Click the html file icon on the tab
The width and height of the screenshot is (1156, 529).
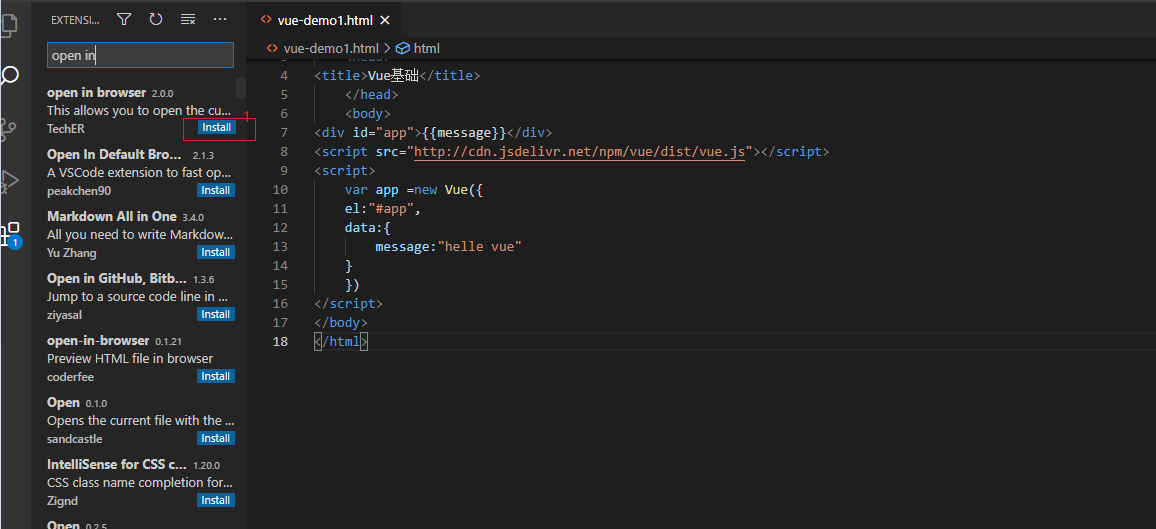[x=265, y=20]
